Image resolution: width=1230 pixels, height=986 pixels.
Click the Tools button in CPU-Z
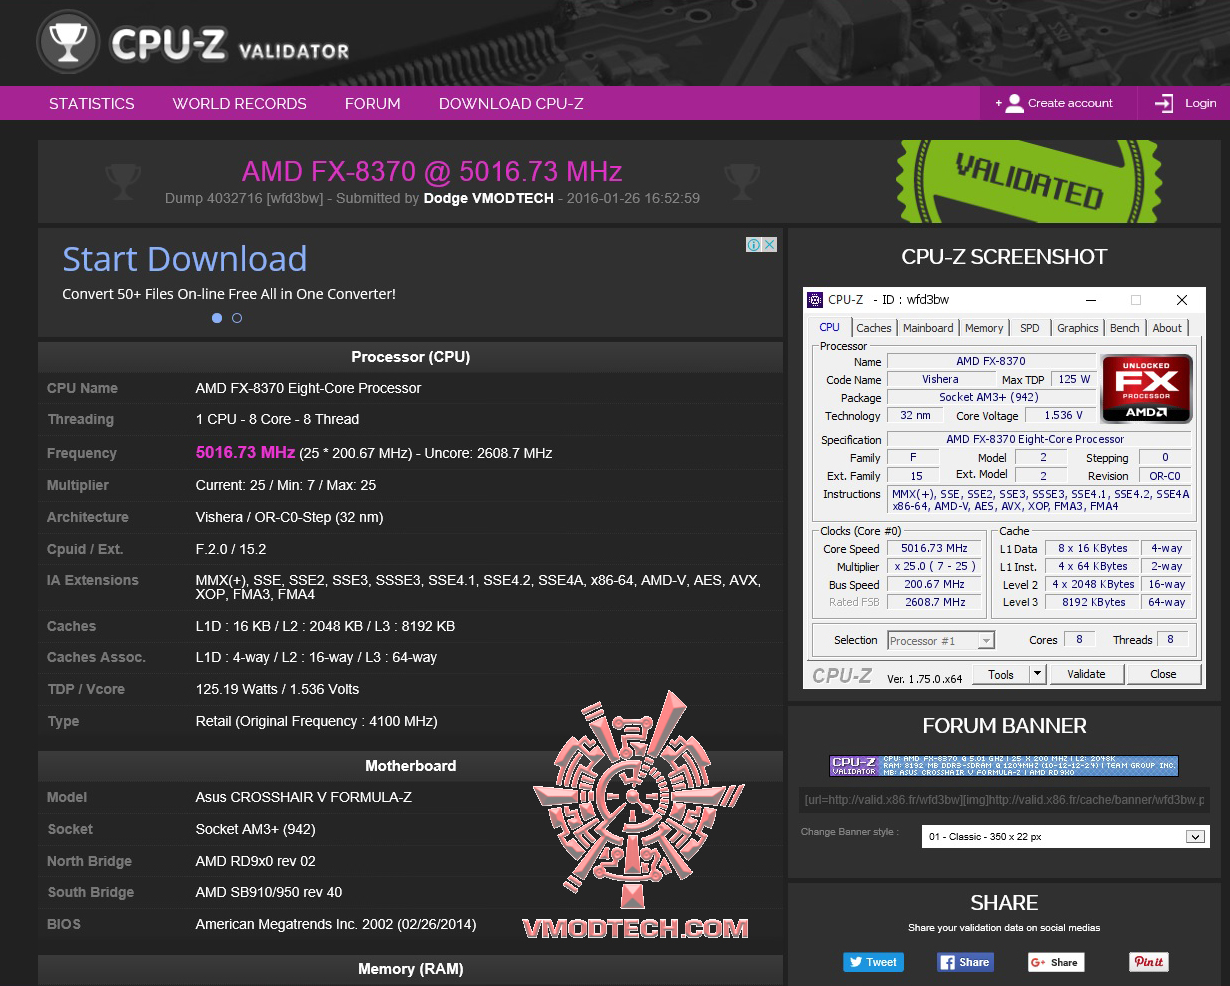point(1001,674)
